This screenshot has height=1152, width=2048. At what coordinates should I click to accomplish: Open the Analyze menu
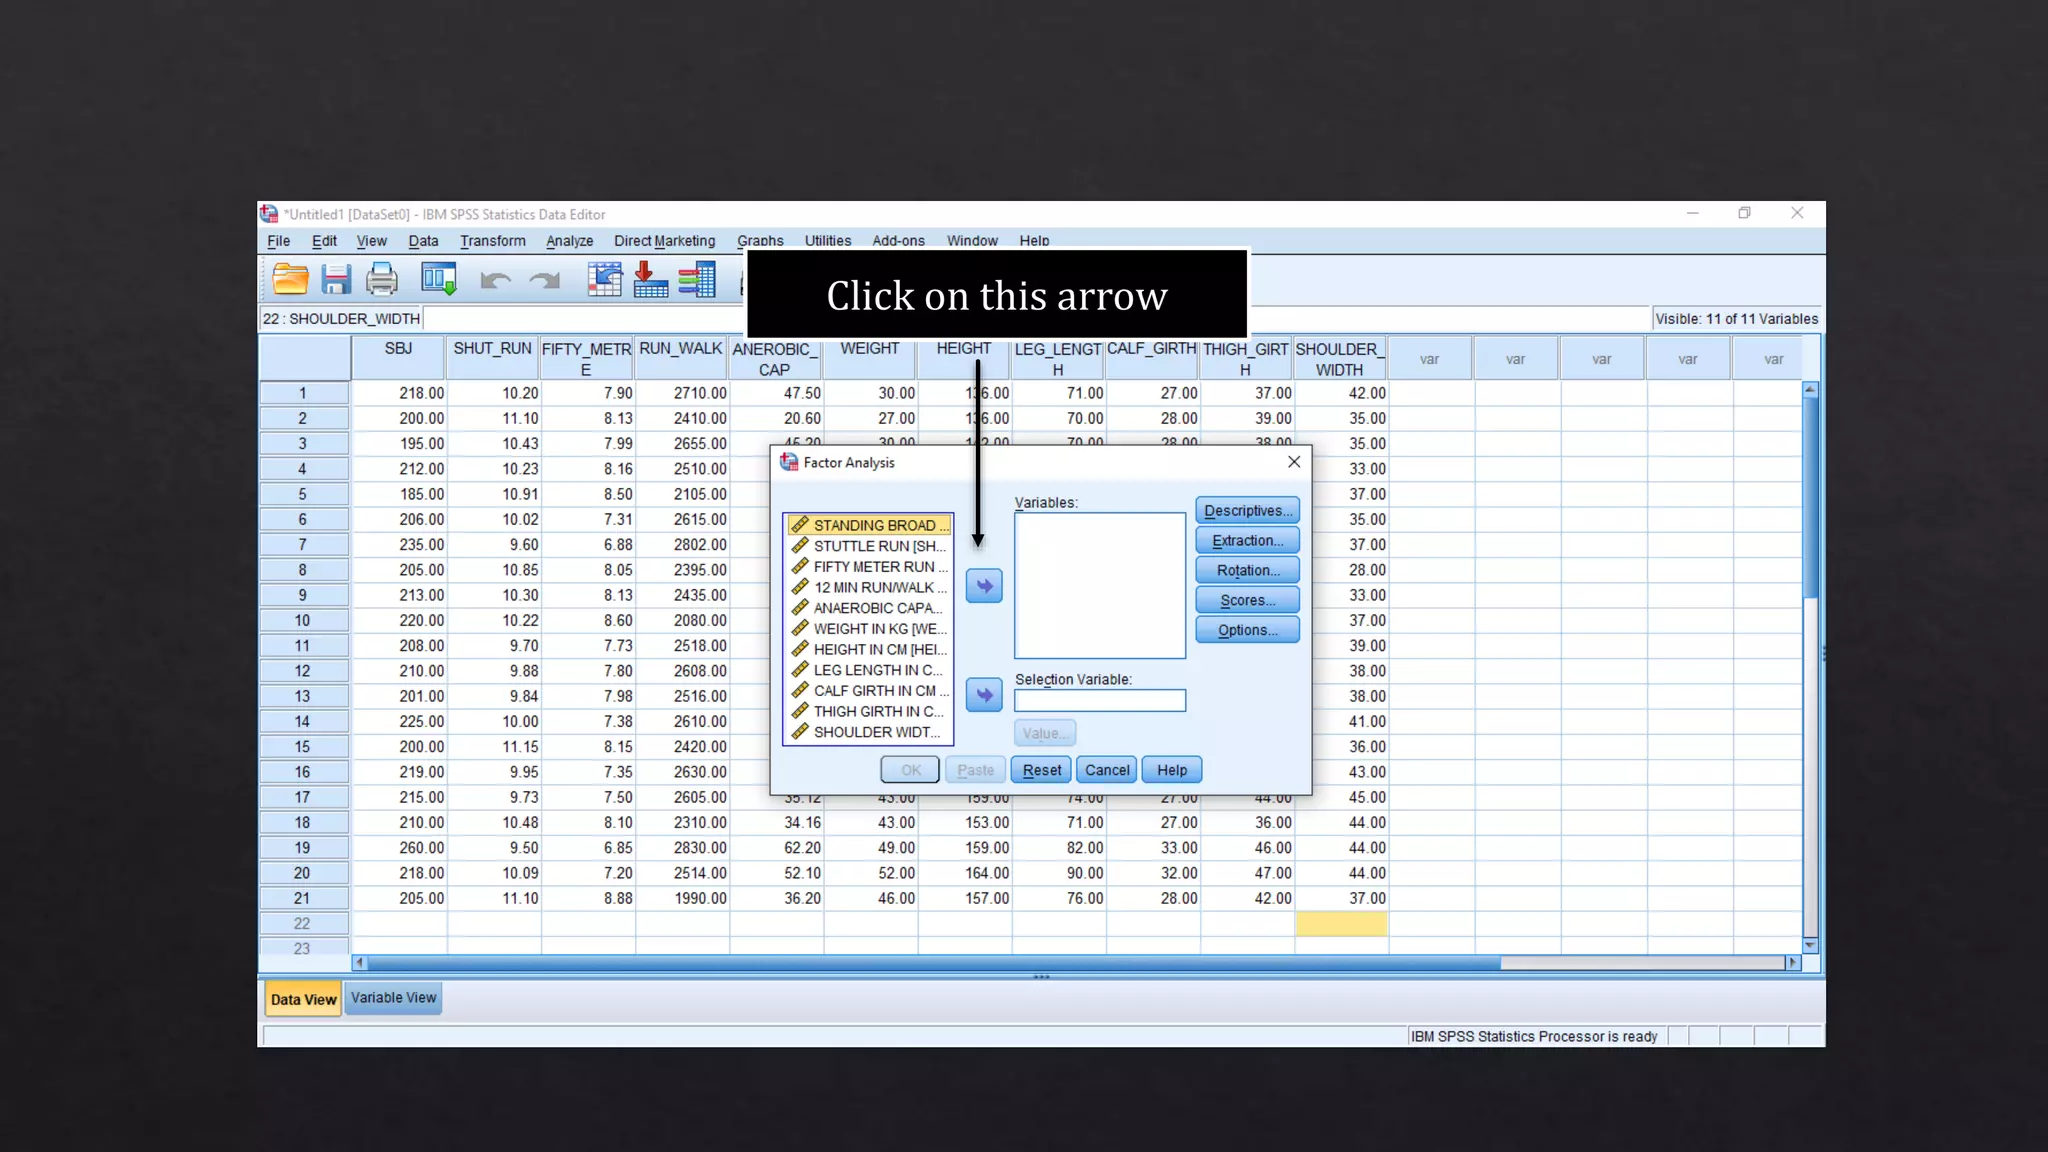(569, 241)
